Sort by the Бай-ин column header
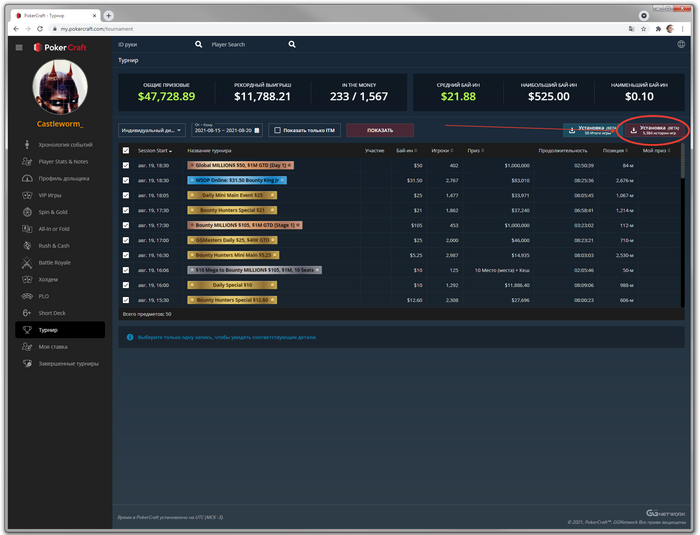This screenshot has height=535, width=700. (x=406, y=150)
